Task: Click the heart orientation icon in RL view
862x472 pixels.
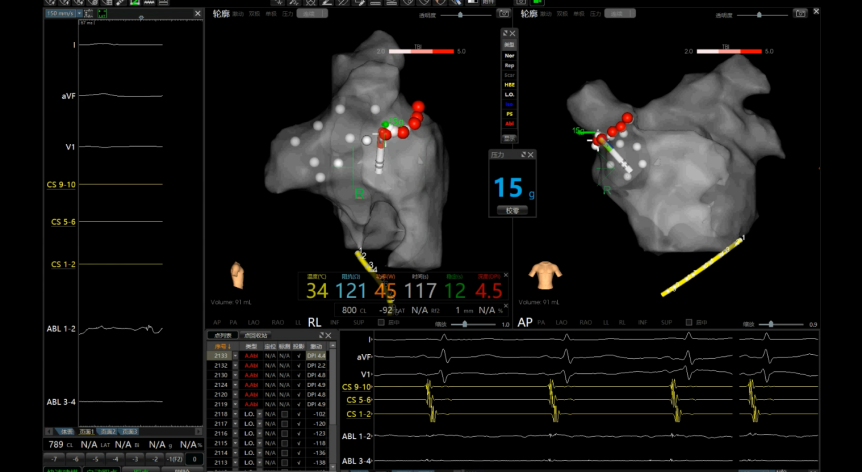Action: pyautogui.click(x=237, y=275)
